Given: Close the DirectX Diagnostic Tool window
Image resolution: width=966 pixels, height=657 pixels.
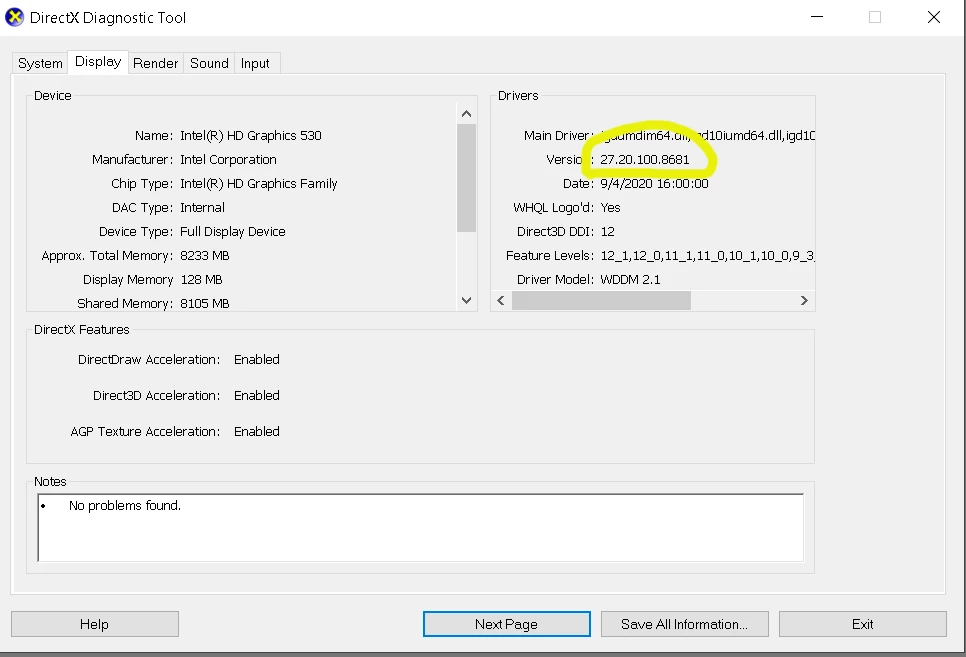Looking at the screenshot, I should [934, 17].
